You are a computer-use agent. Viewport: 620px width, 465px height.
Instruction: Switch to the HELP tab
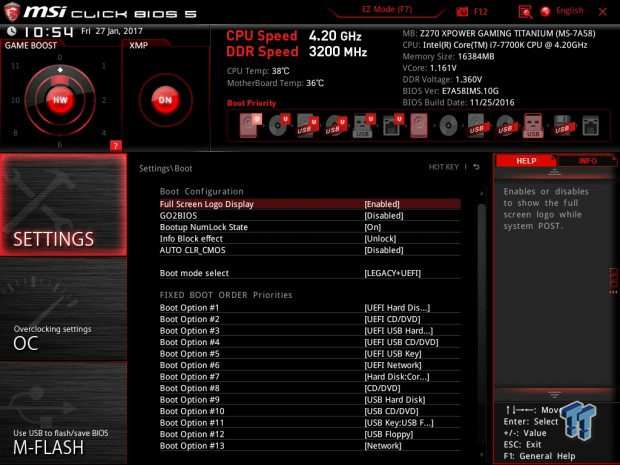coord(526,161)
